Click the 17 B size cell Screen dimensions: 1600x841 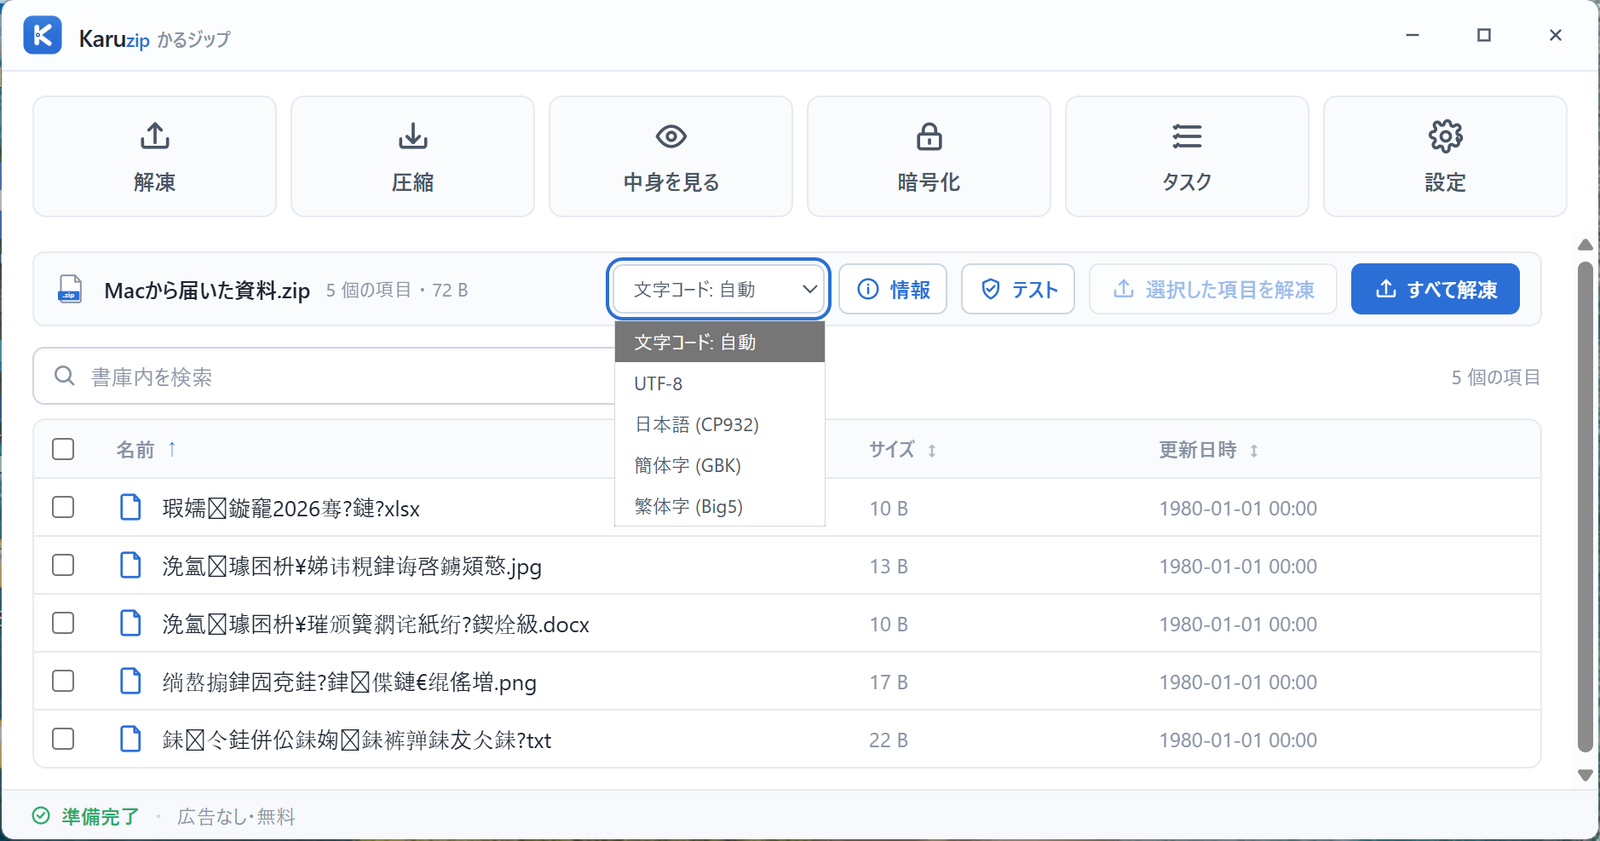[x=888, y=682]
